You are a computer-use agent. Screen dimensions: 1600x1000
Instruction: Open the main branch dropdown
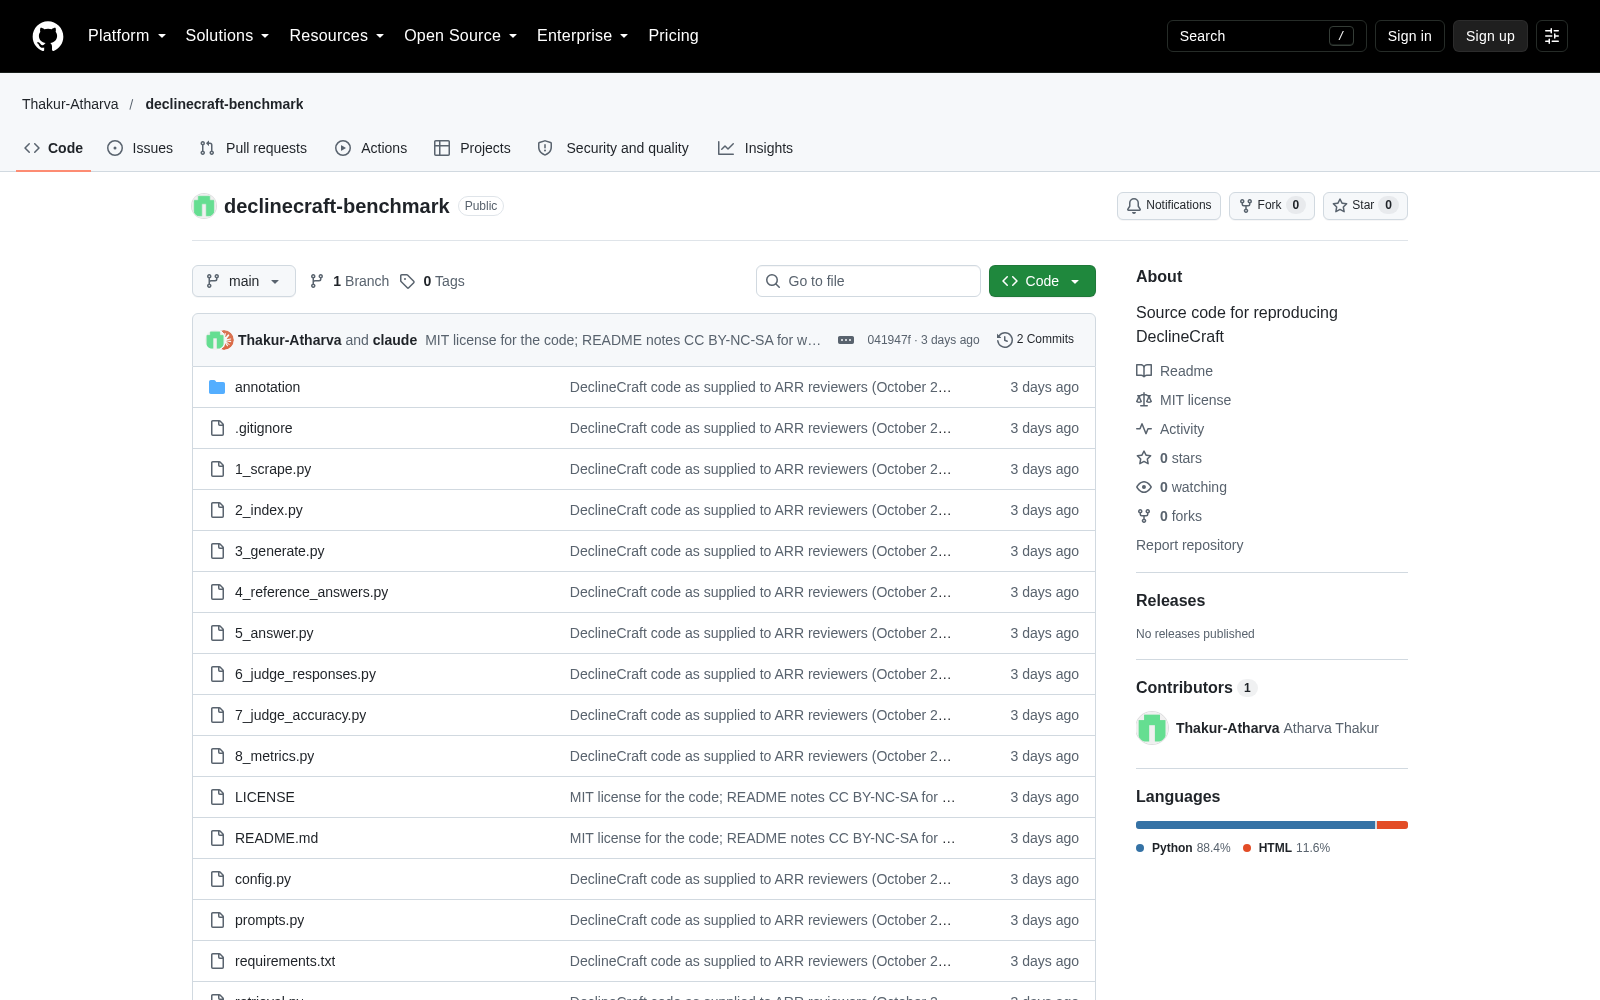coord(244,281)
